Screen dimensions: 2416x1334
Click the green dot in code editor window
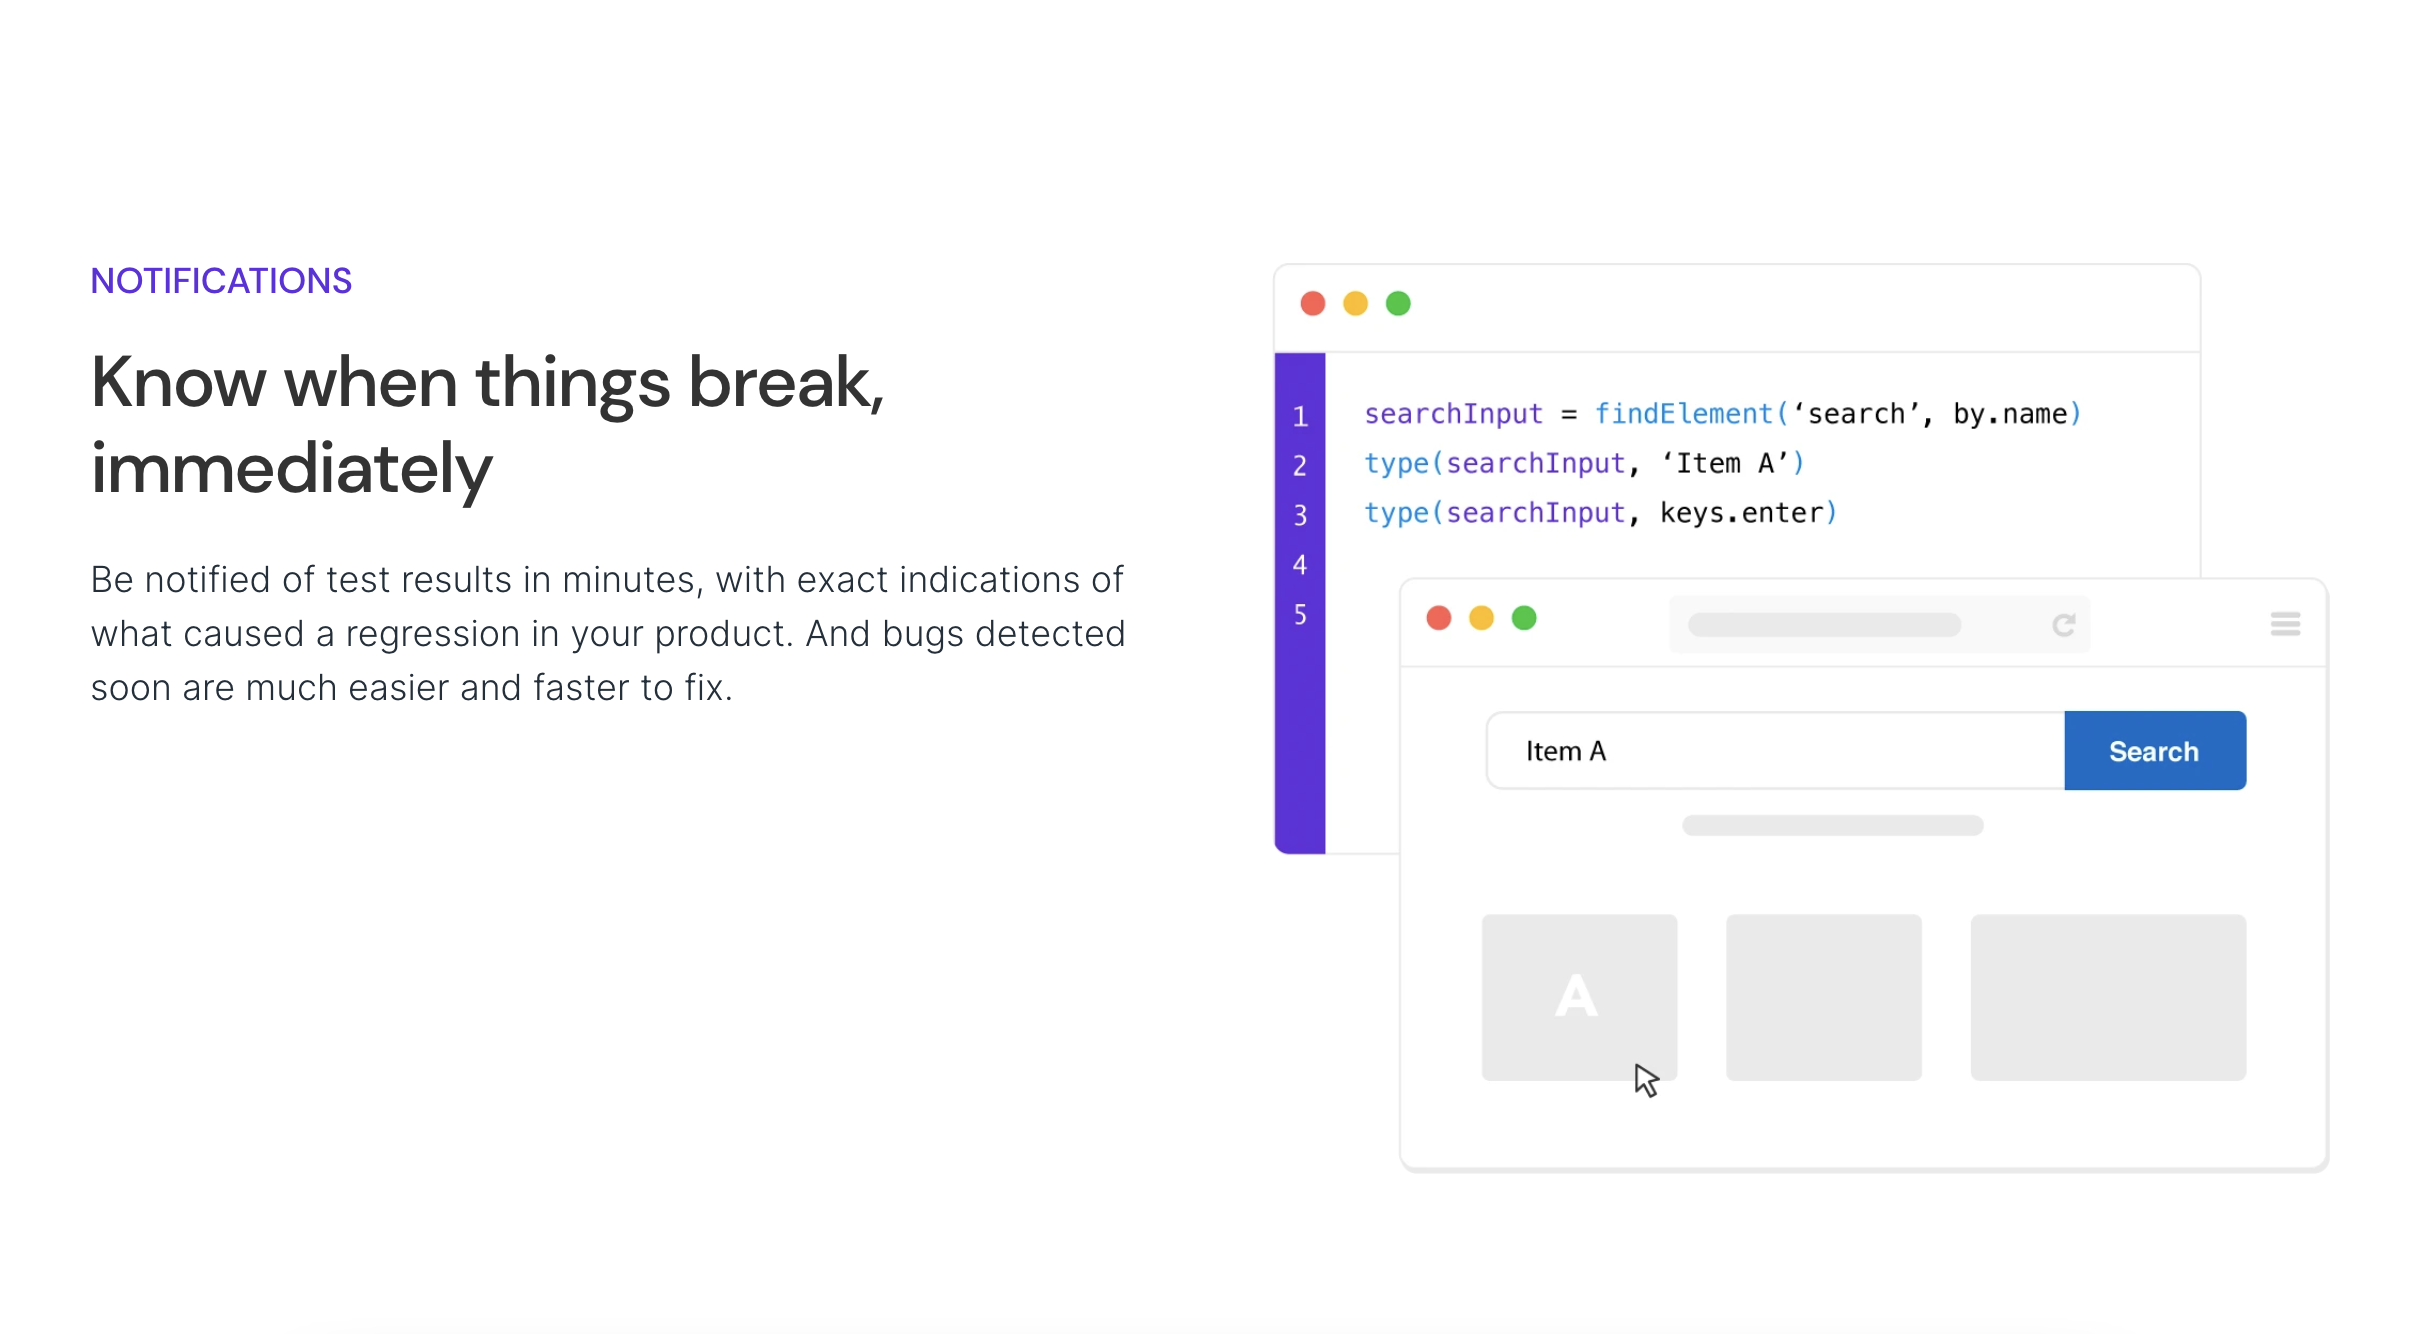click(x=1398, y=303)
